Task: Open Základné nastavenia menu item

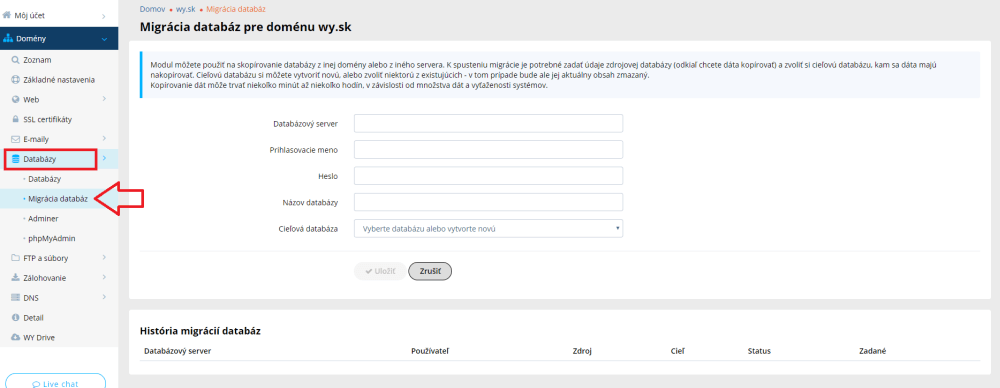Action: [x=59, y=80]
